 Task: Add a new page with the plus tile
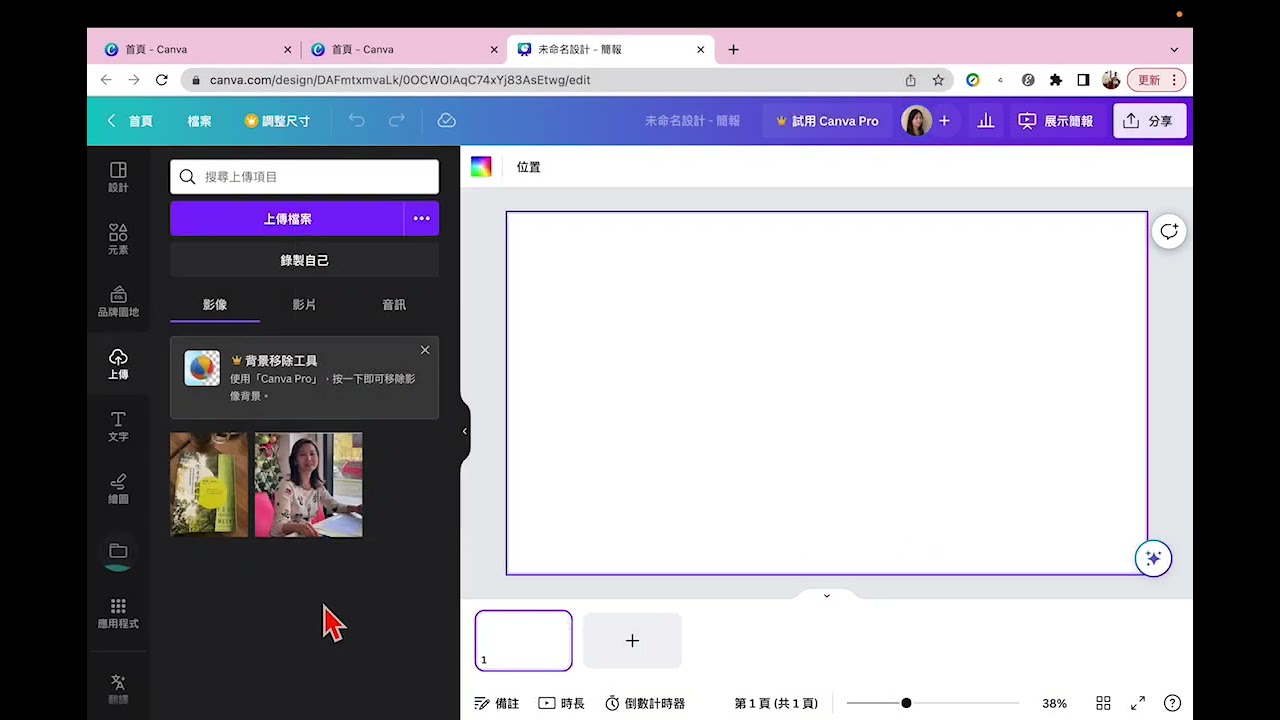(632, 641)
